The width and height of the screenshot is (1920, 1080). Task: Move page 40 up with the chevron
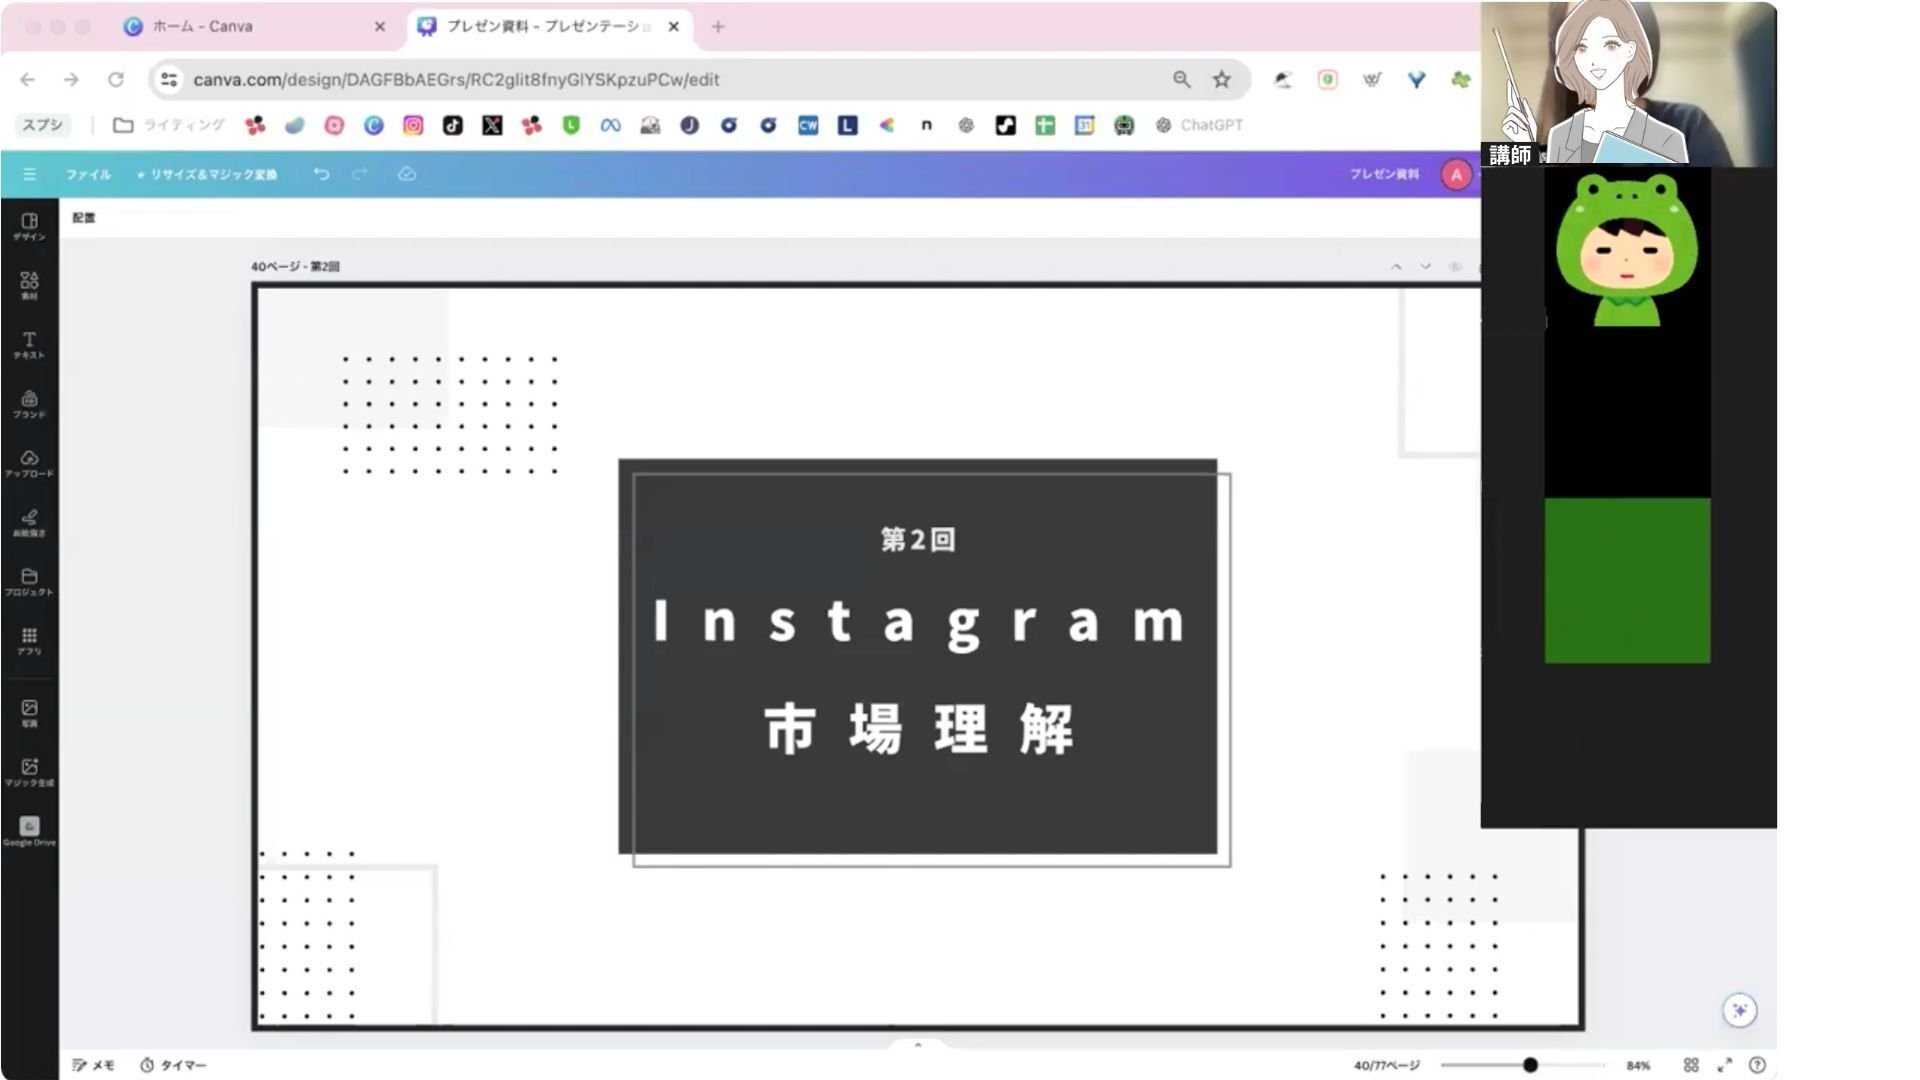(1396, 267)
